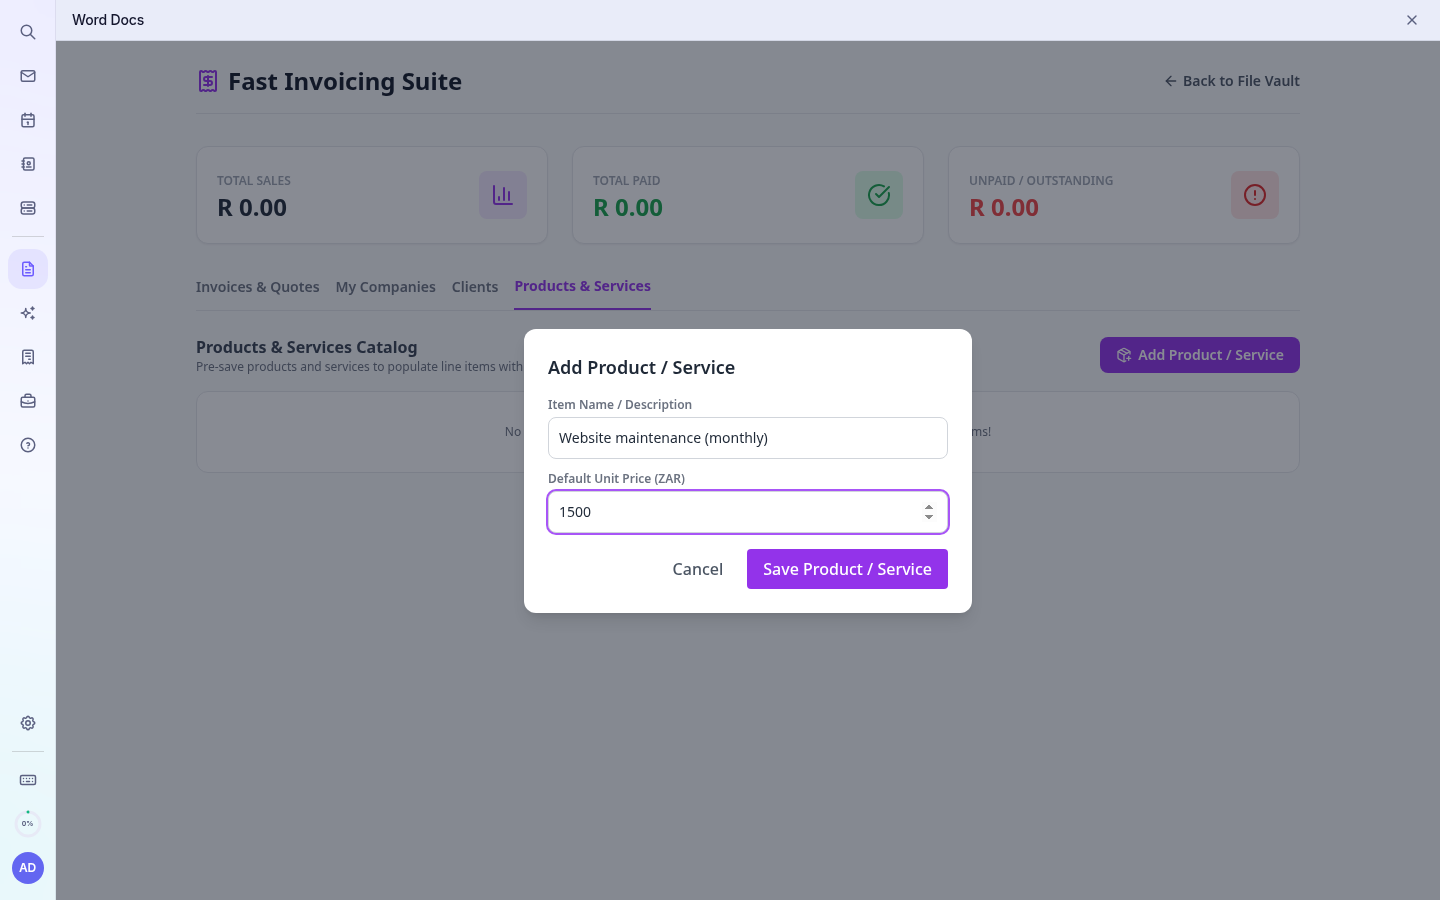Open the receipt icon in sidebar
Screen dimensions: 1440x900
(x=28, y=357)
